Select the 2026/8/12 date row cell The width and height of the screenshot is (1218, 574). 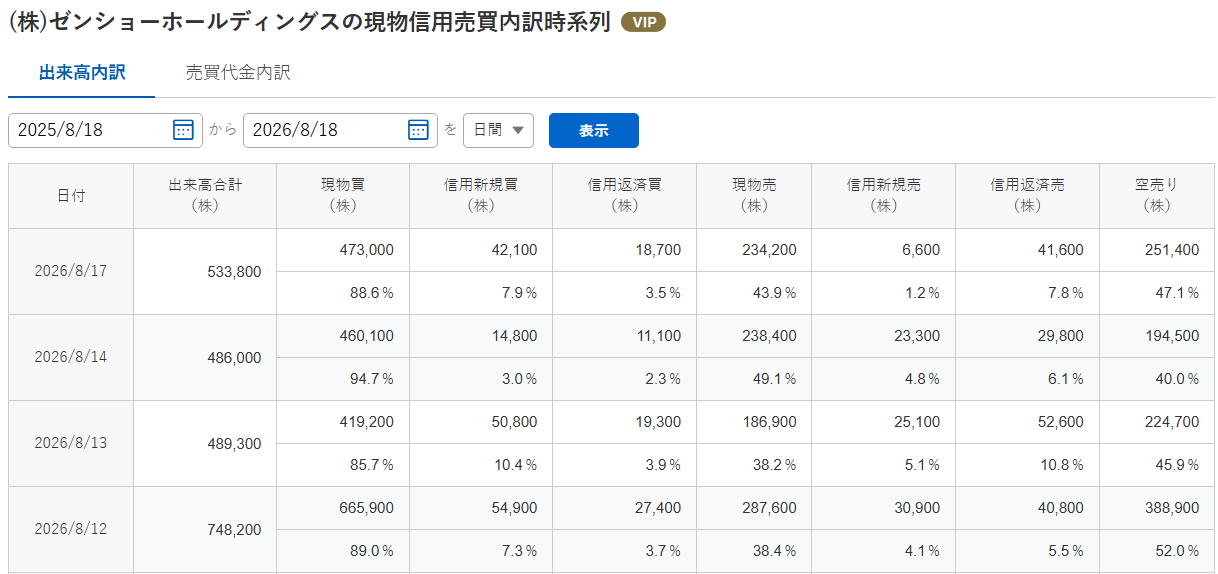[x=71, y=530]
